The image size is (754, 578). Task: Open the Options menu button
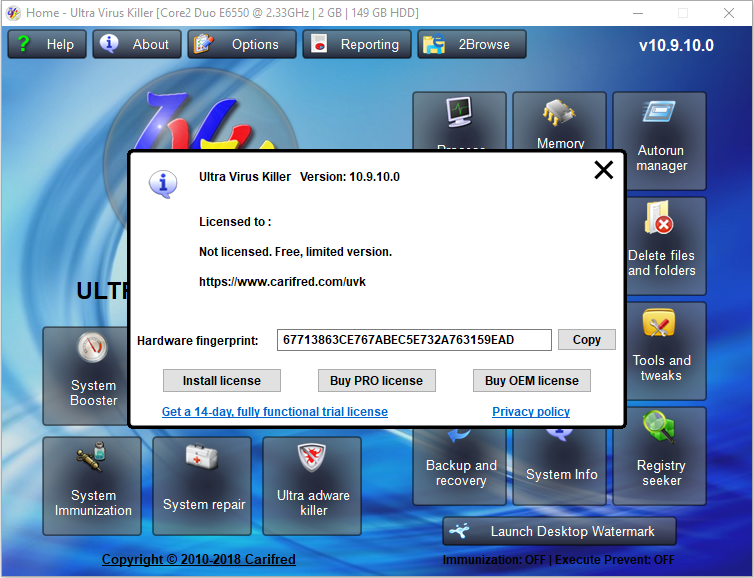[242, 44]
